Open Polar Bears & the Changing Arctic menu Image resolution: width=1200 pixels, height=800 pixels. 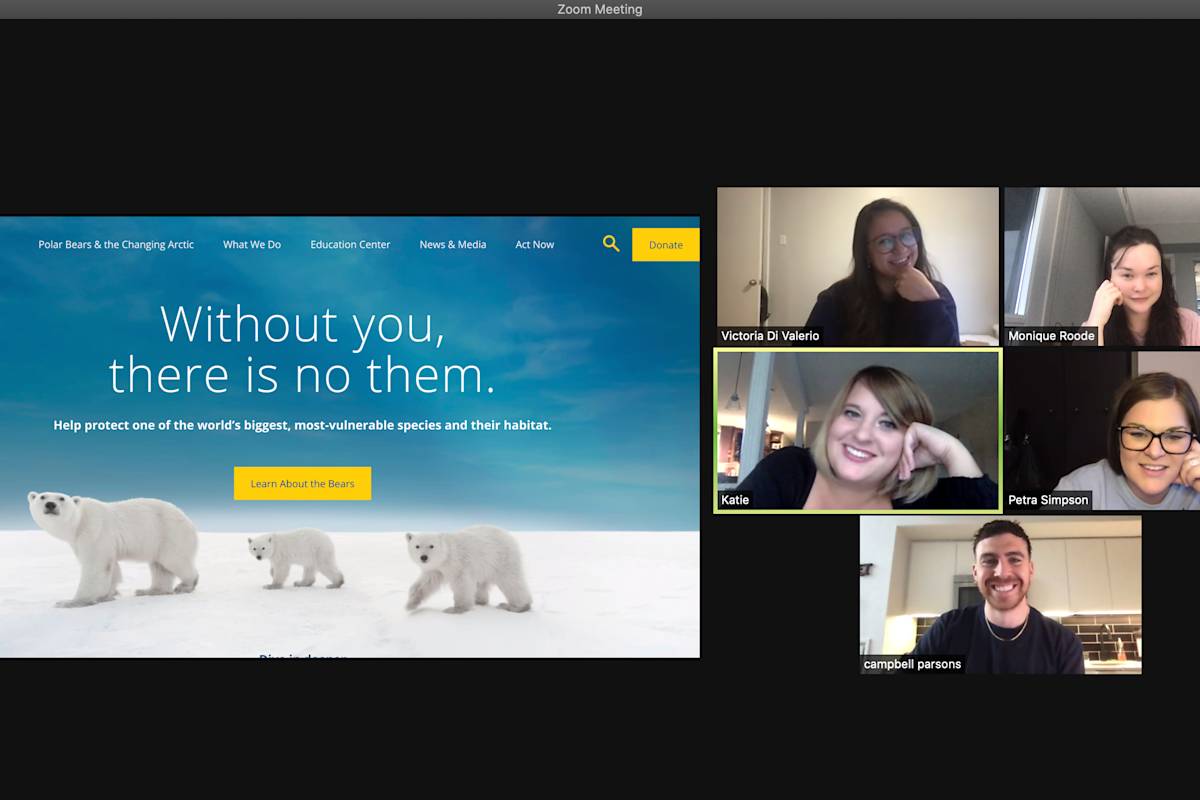coord(116,244)
